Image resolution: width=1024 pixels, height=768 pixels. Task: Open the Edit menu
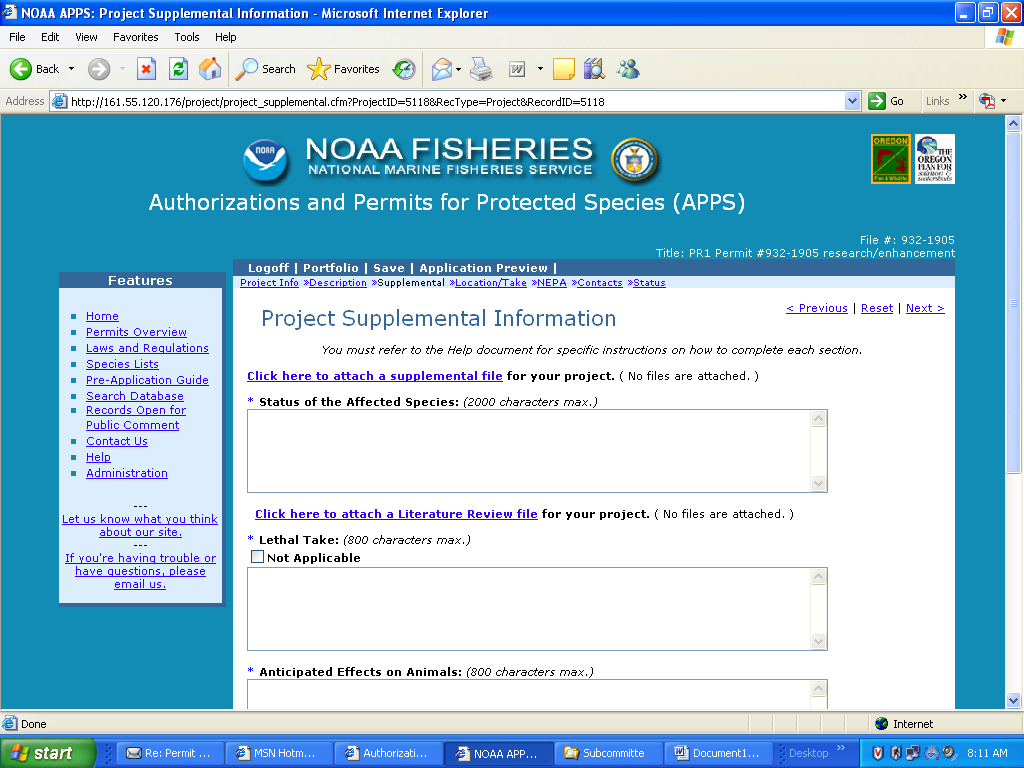pos(50,37)
